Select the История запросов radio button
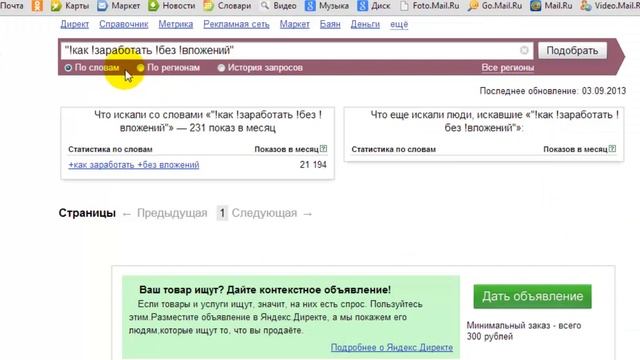This screenshot has height=360, width=640. 221,68
